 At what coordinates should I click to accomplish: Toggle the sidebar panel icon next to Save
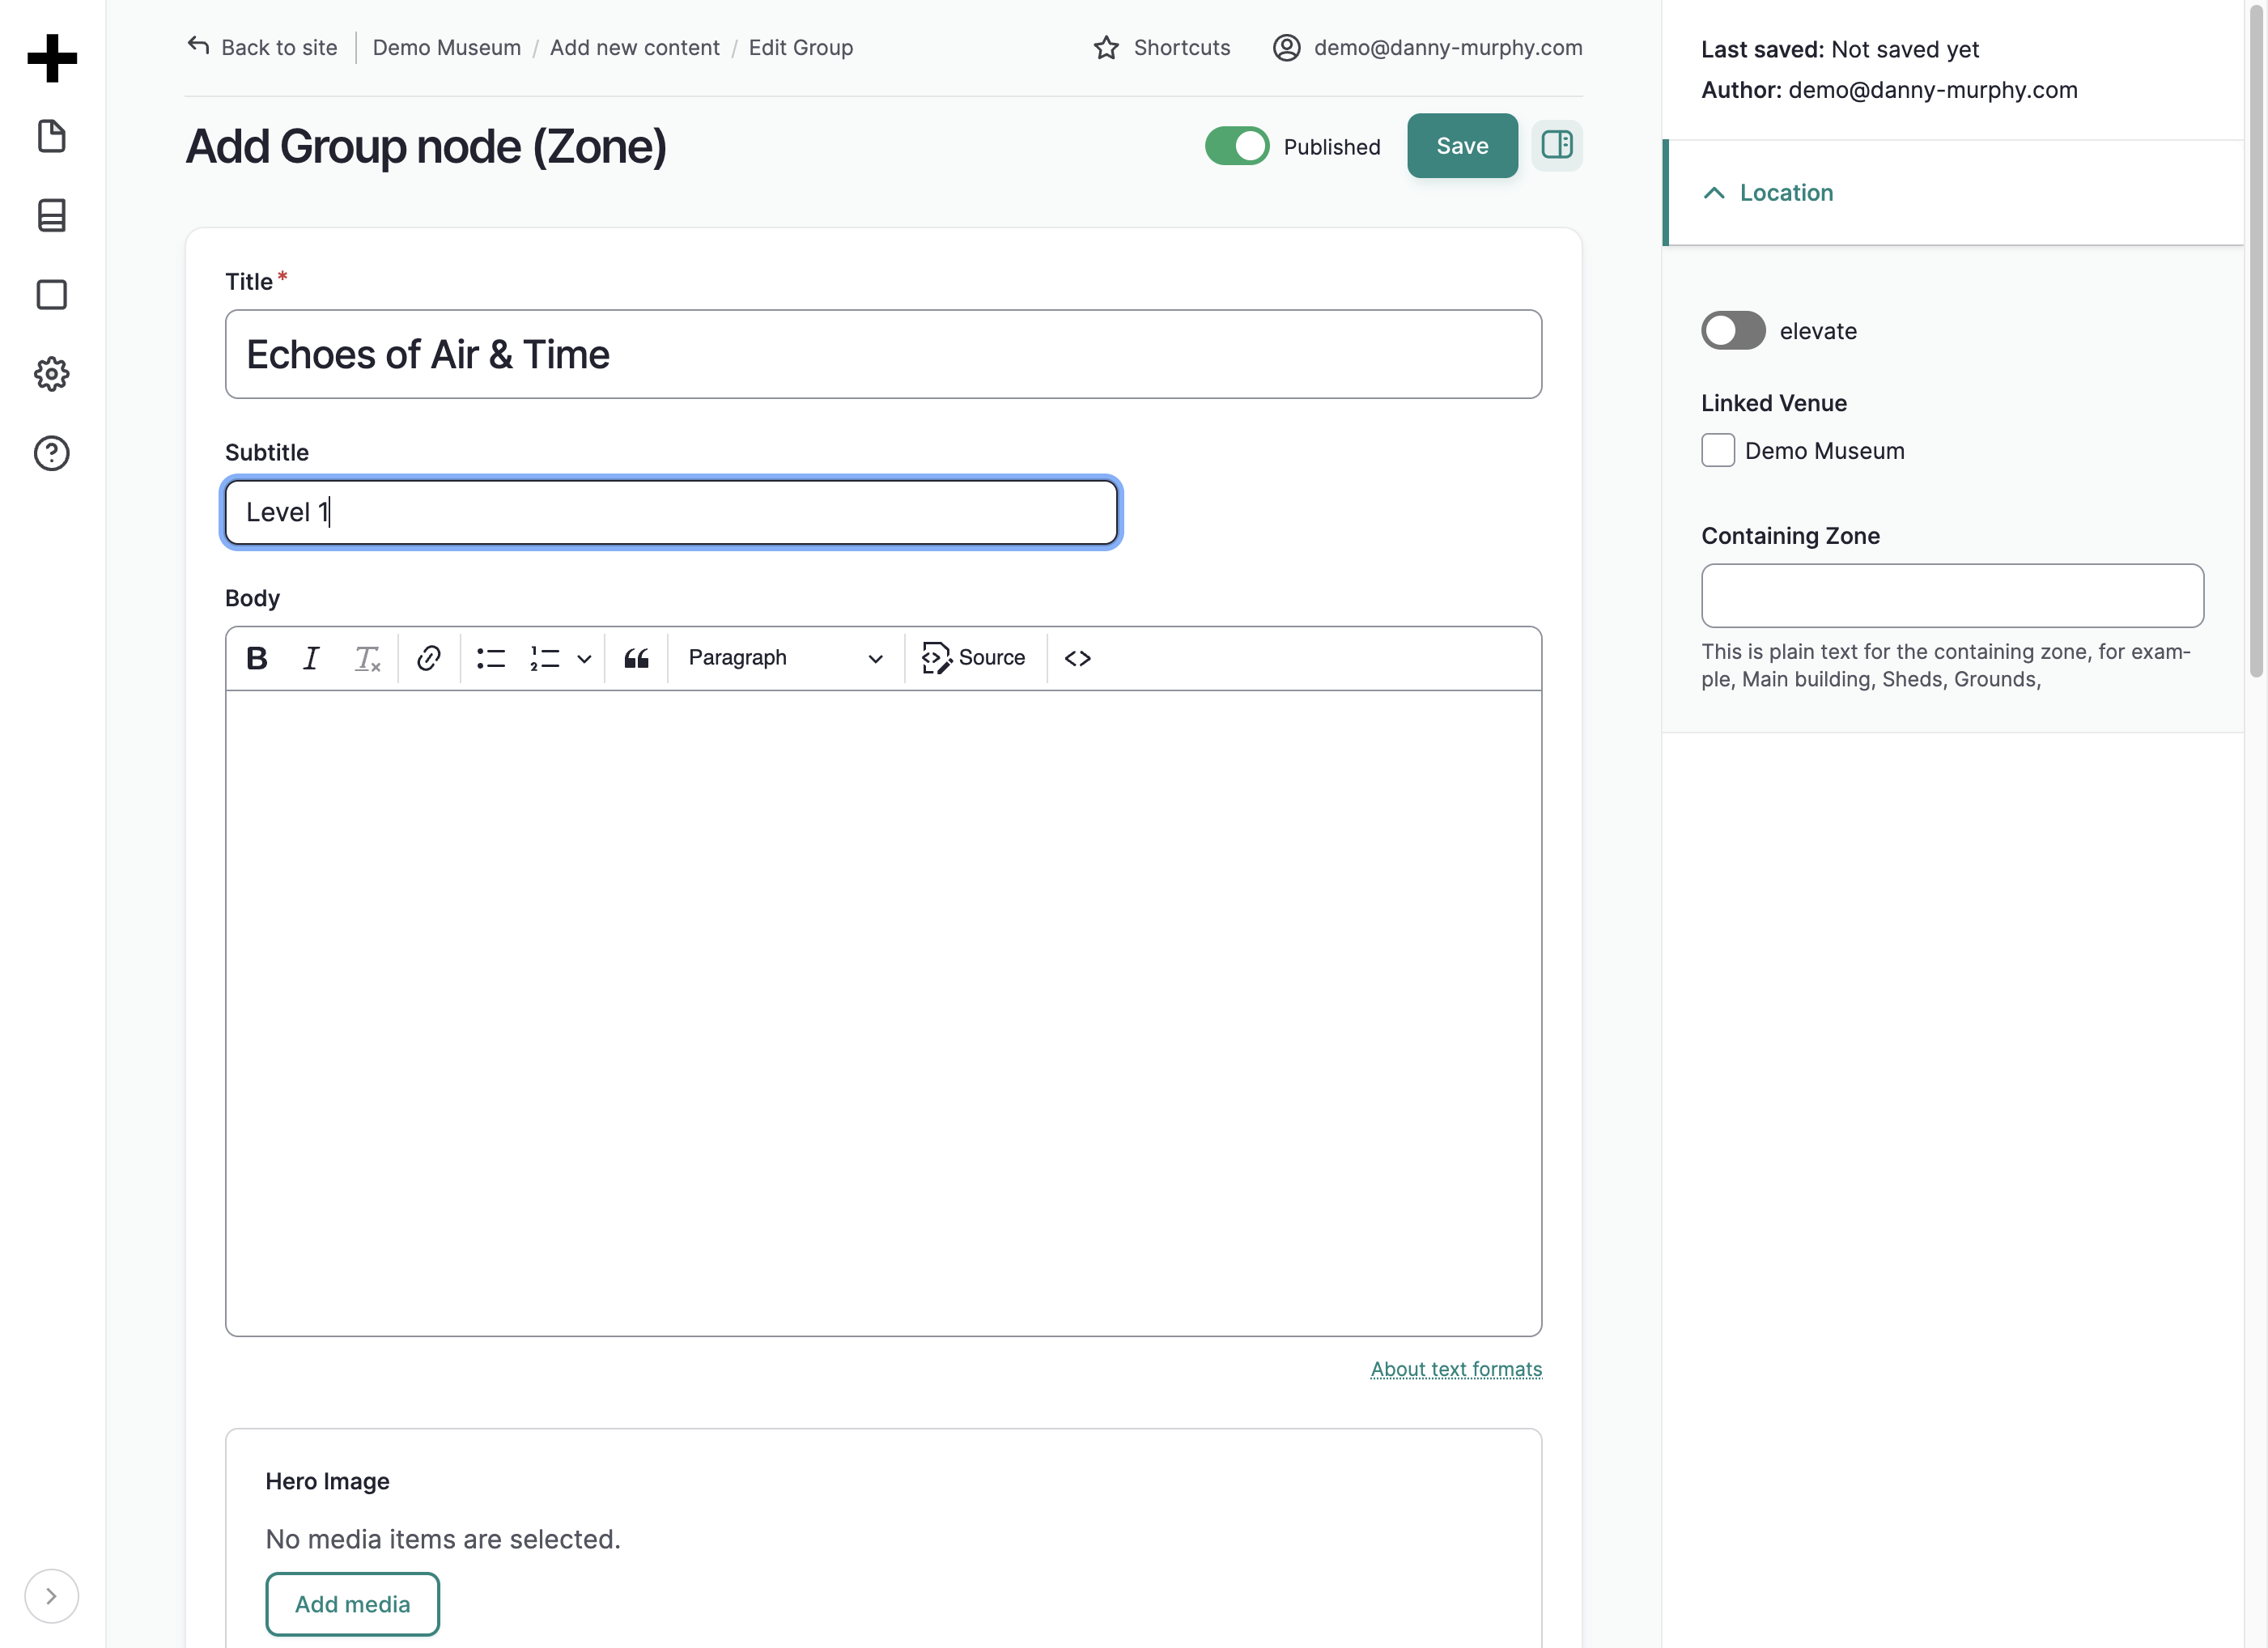tap(1557, 146)
